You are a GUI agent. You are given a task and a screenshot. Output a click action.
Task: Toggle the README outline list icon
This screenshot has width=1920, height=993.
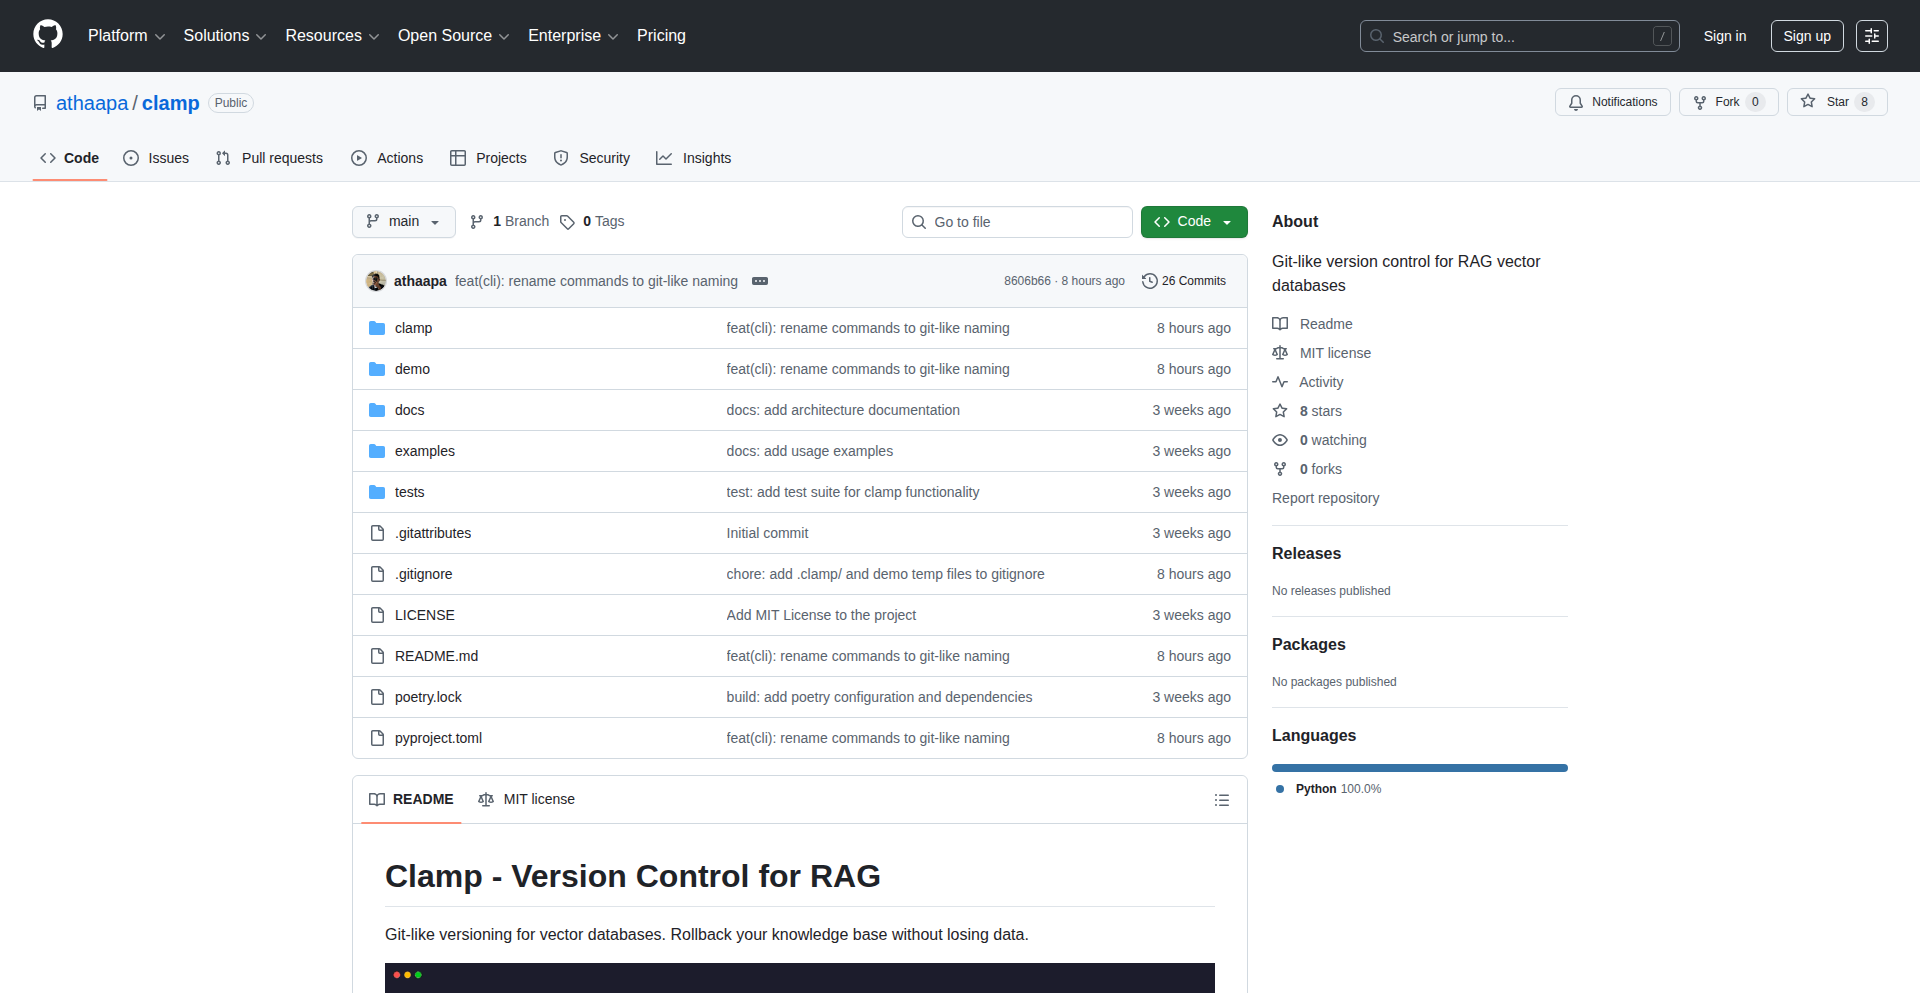(x=1222, y=800)
